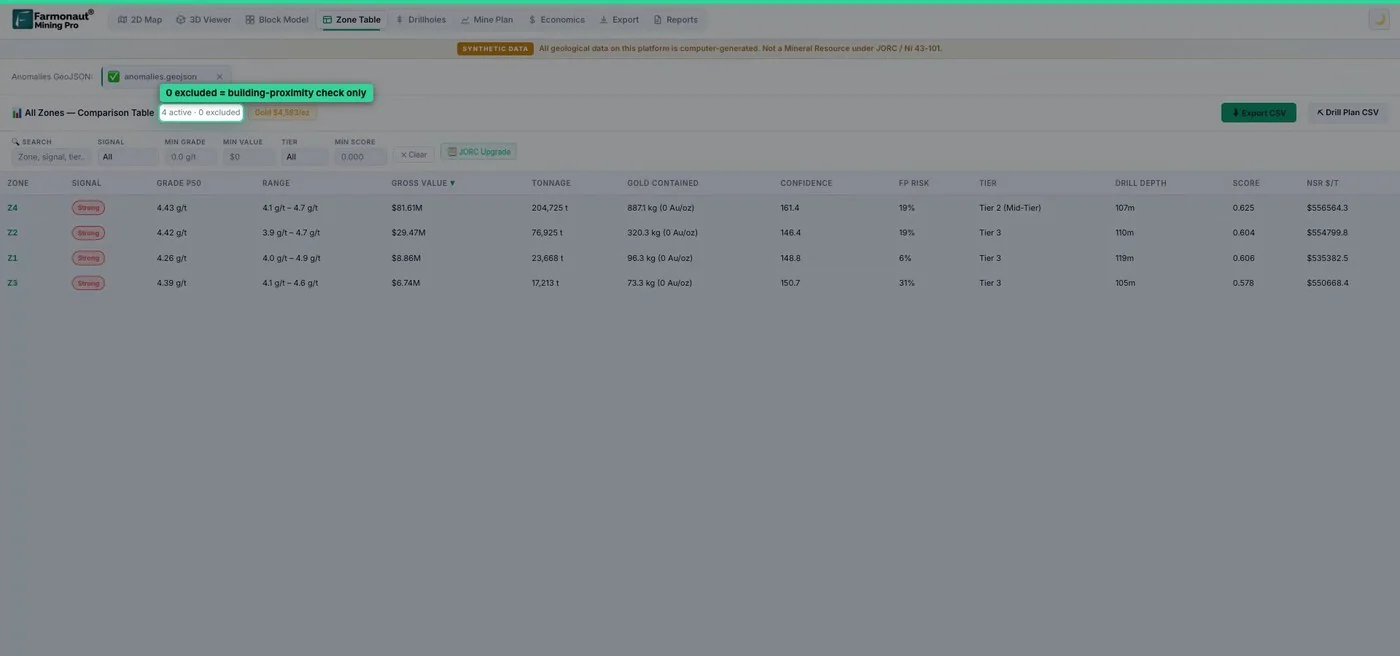1400x656 pixels.
Task: Sort by the NSR $/T column header
Action: (1323, 183)
